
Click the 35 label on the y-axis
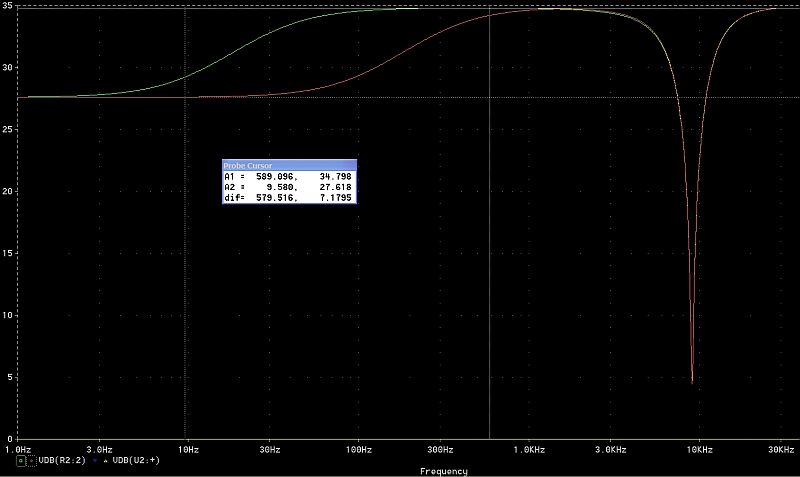[x=7, y=6]
